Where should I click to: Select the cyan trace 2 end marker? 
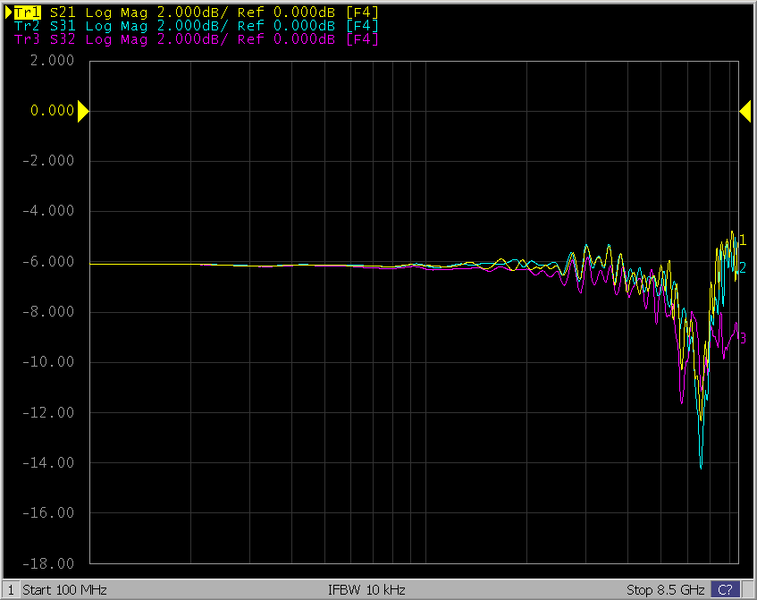pyautogui.click(x=742, y=267)
